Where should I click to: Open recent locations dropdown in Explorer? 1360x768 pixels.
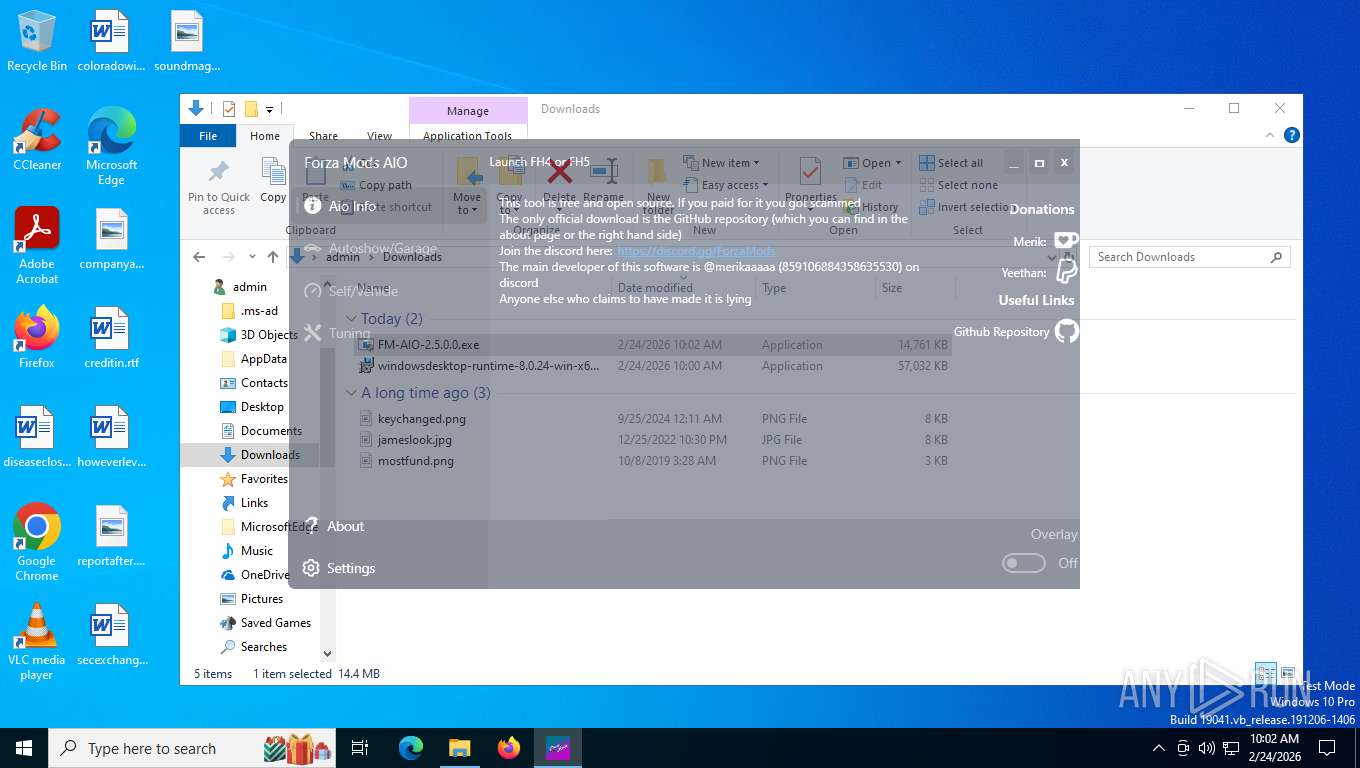tap(252, 257)
